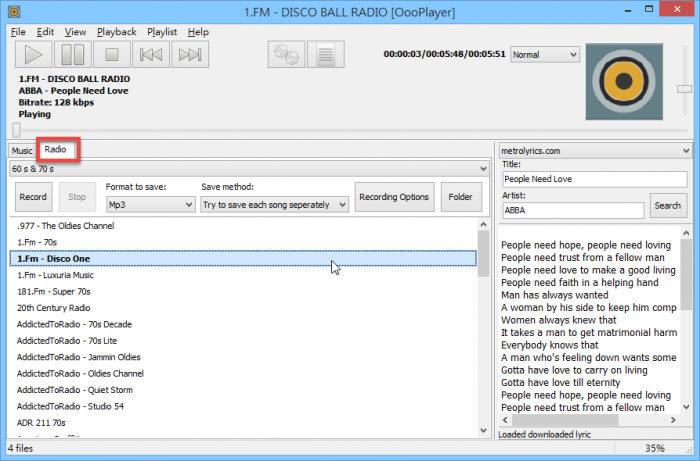700x461 pixels.
Task: Click the volume slider handle
Action: [x=684, y=89]
